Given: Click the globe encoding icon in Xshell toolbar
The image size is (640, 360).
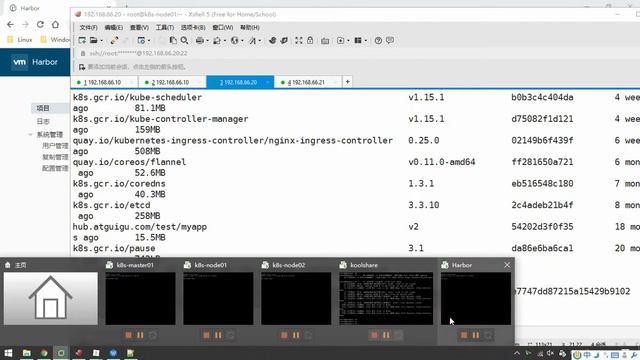Looking at the screenshot, I should (234, 40).
